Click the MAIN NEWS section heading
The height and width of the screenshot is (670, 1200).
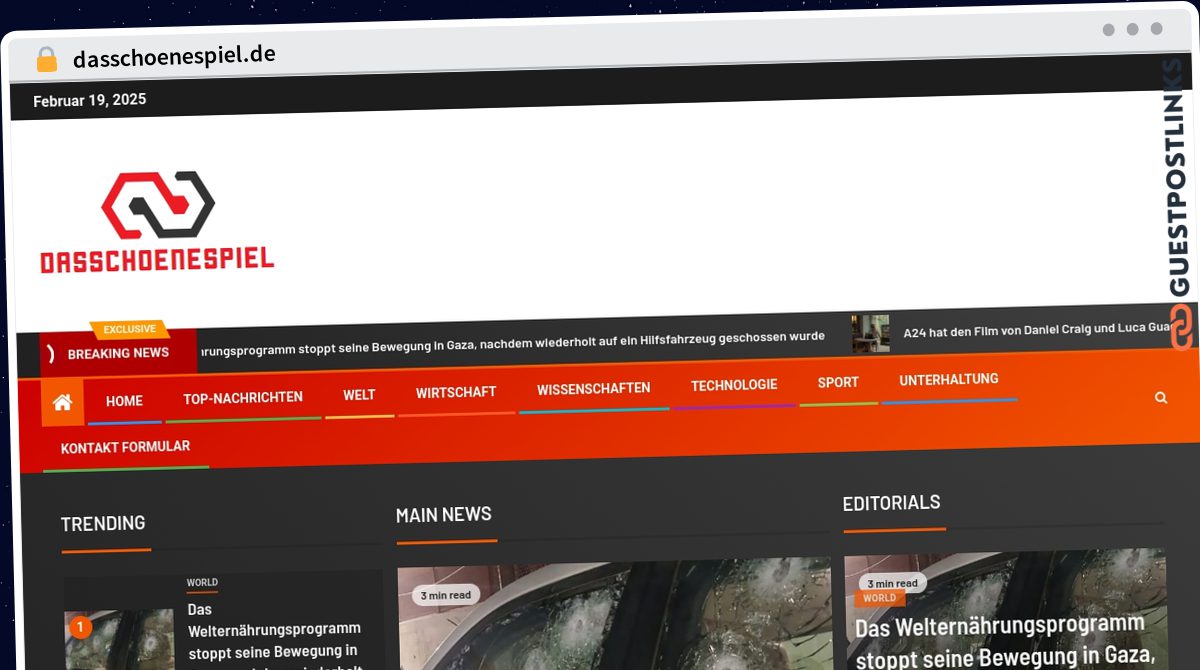(x=444, y=514)
